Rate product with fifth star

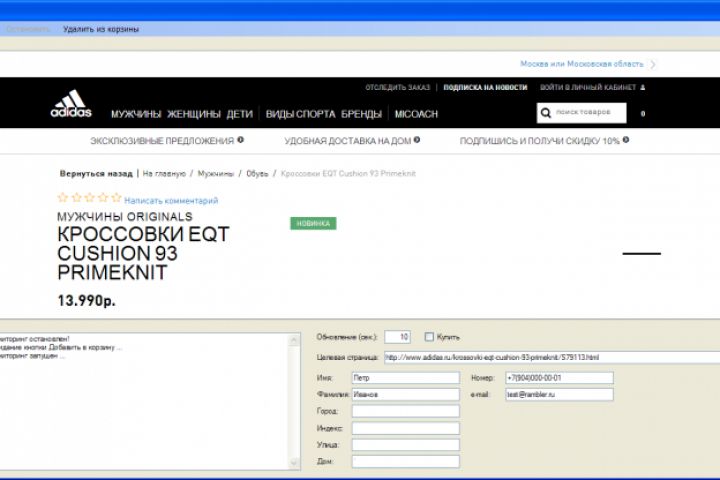116,198
